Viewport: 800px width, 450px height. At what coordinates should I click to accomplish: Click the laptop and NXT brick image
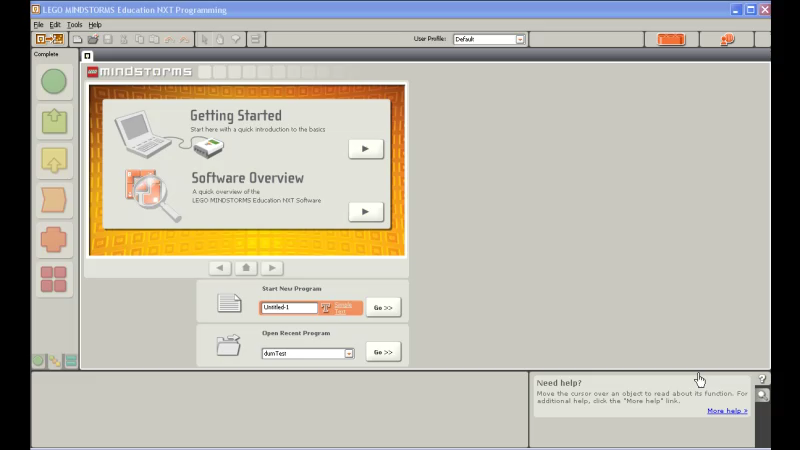point(169,135)
